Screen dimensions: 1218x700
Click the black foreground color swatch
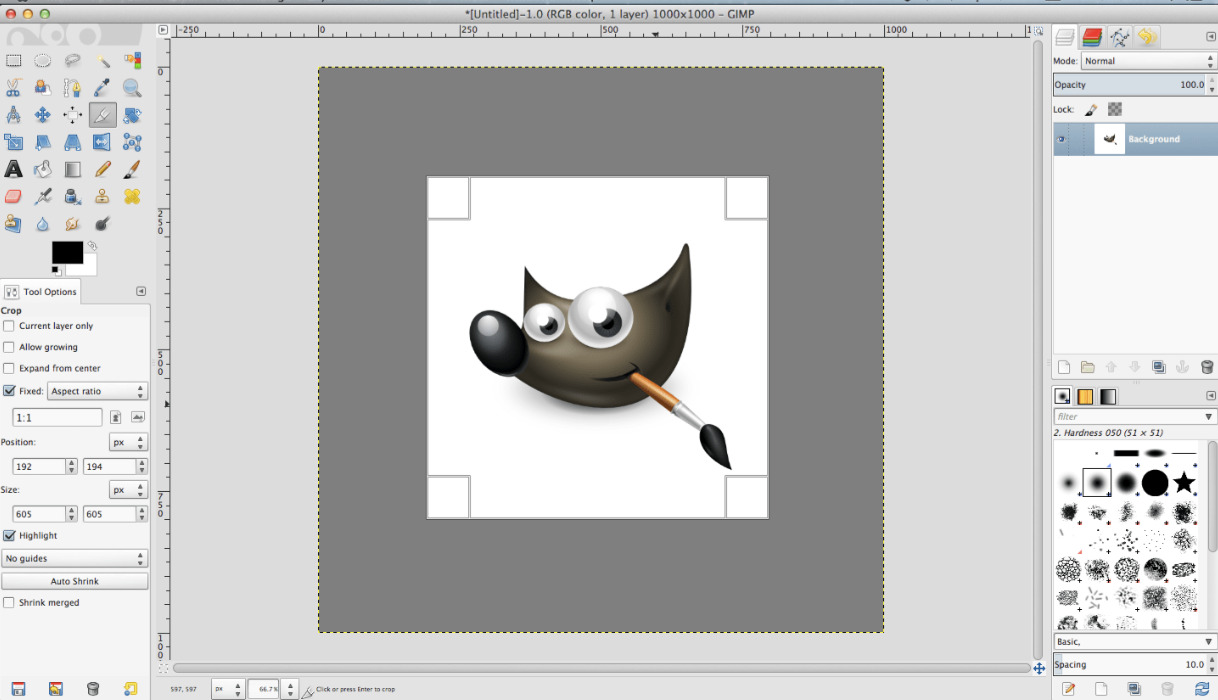67,252
